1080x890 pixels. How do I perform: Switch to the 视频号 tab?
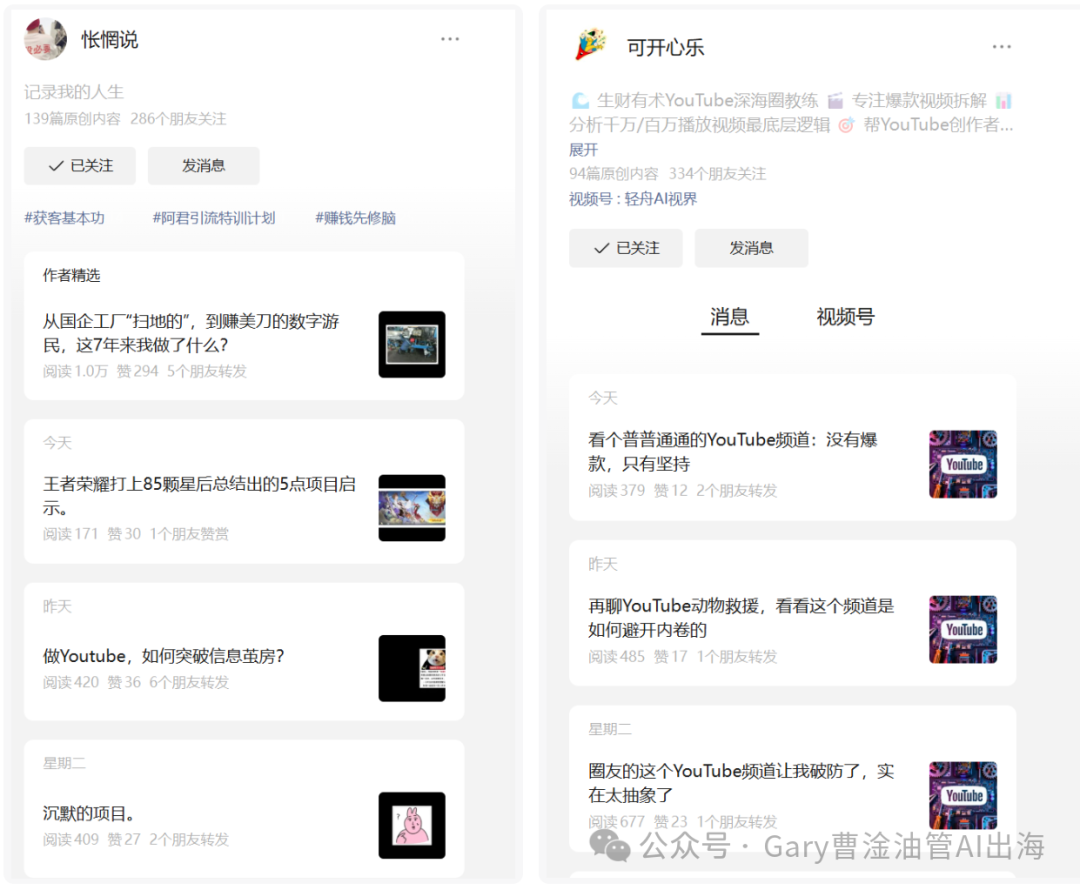(x=845, y=317)
